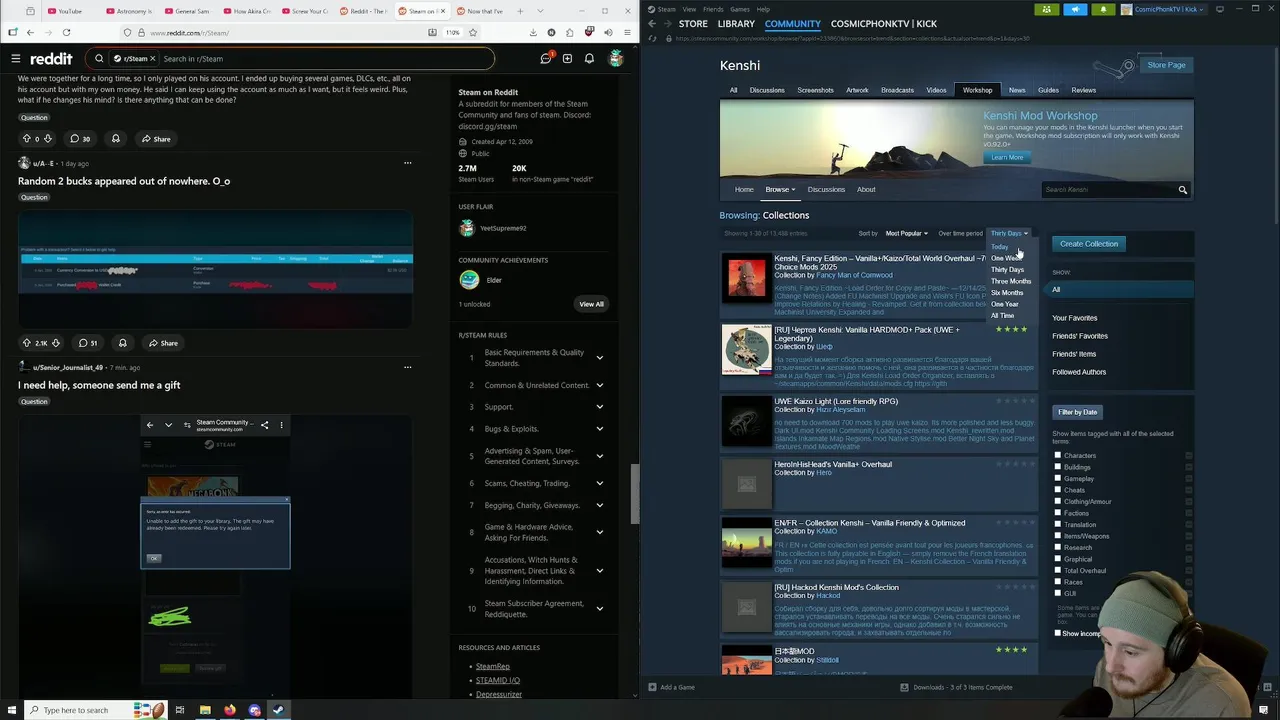The width and height of the screenshot is (1280, 720).
Task: Open the Reddit user avatar menu
Action: tap(615, 59)
